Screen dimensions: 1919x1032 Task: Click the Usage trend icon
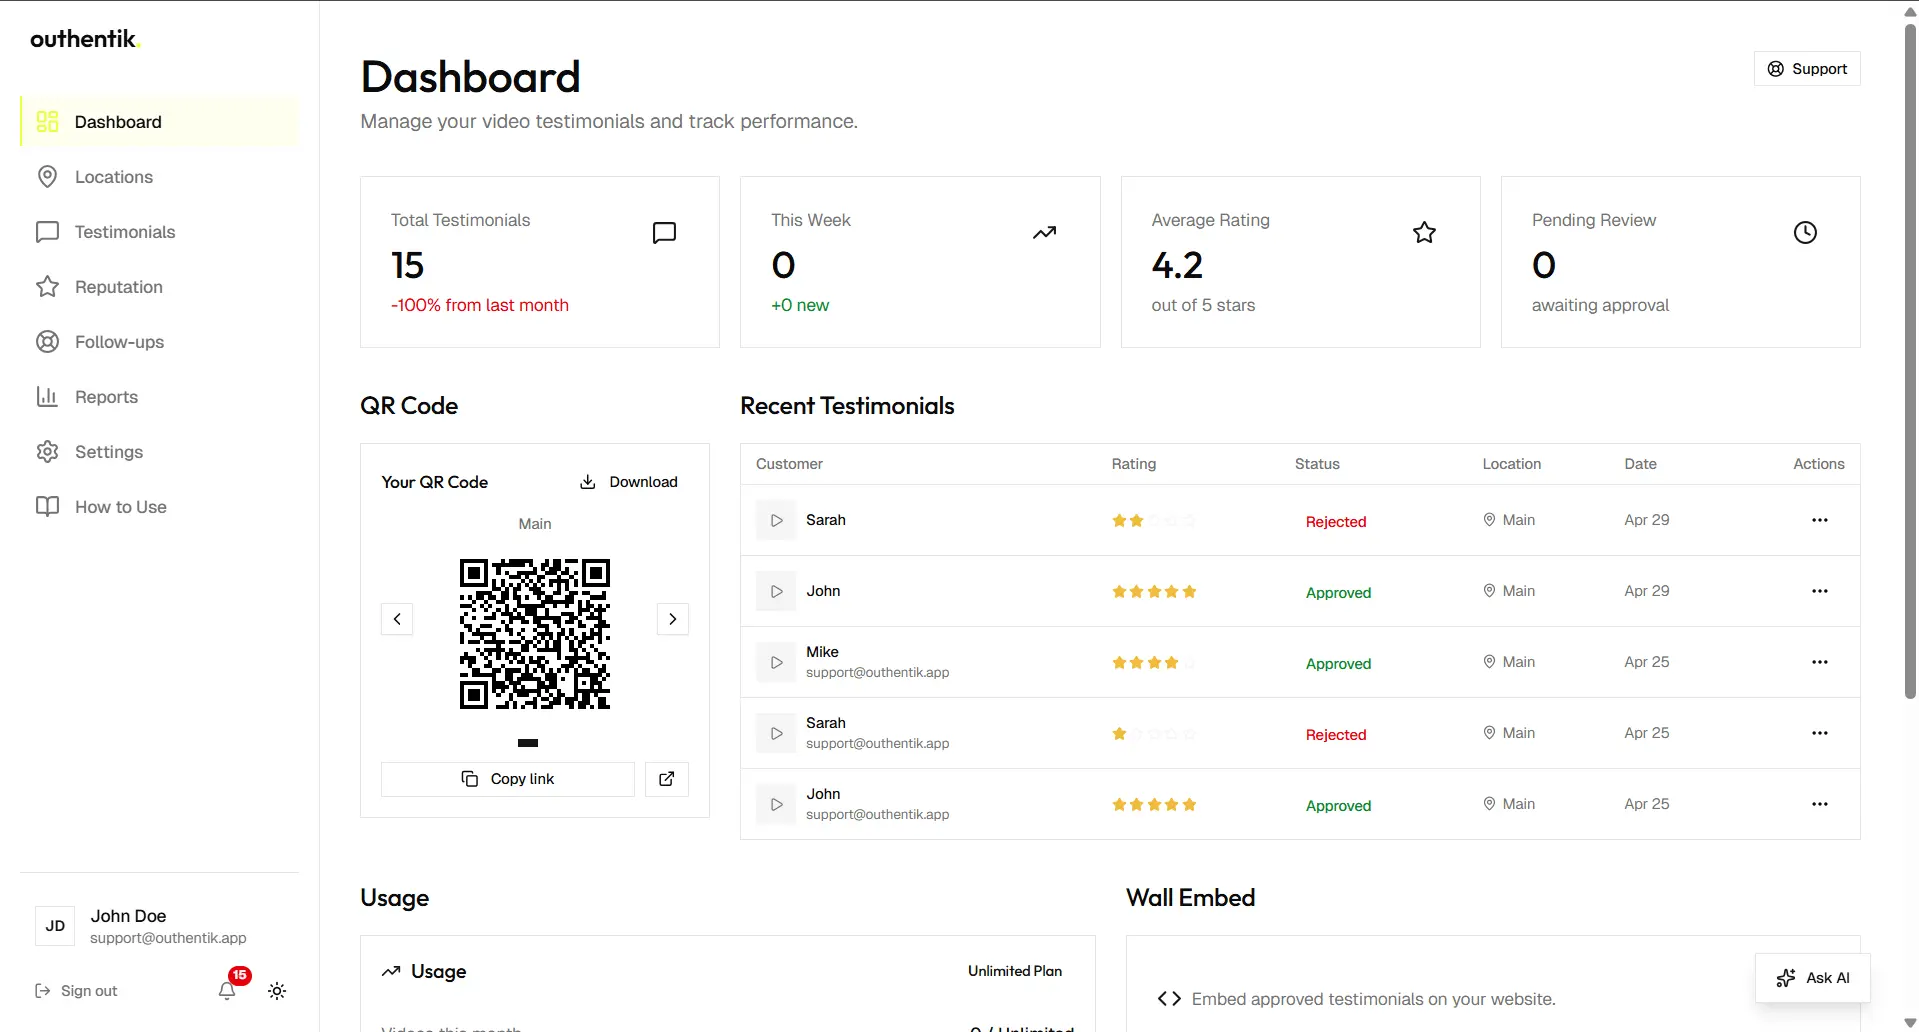tap(391, 971)
